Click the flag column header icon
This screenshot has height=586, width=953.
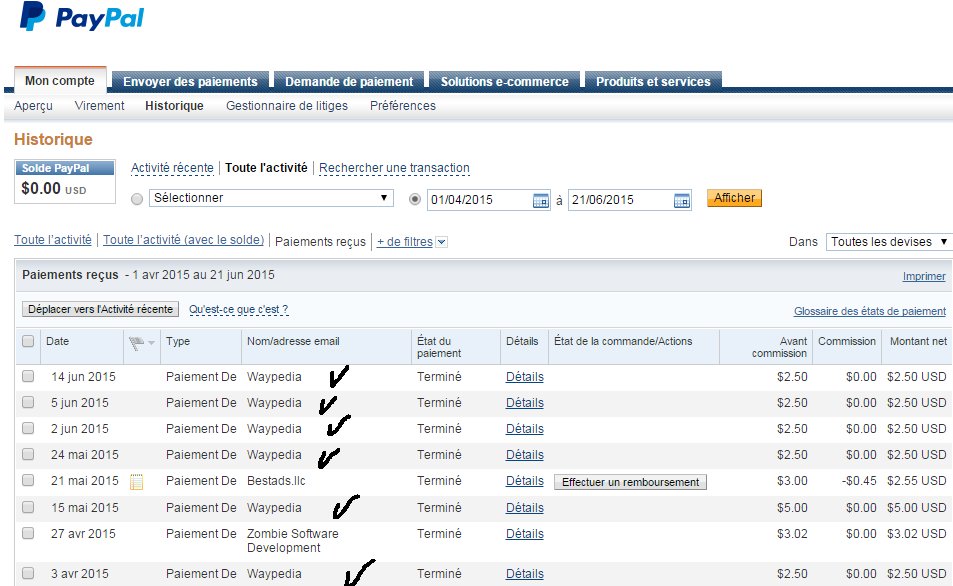pyautogui.click(x=136, y=343)
